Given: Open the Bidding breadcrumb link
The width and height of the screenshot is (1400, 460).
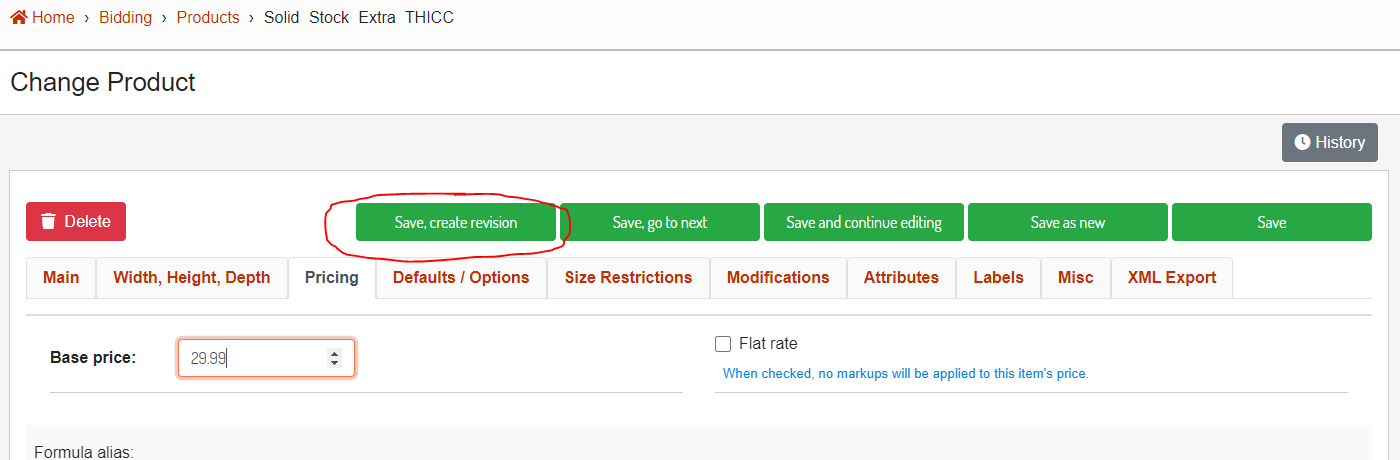Looking at the screenshot, I should tap(125, 17).
